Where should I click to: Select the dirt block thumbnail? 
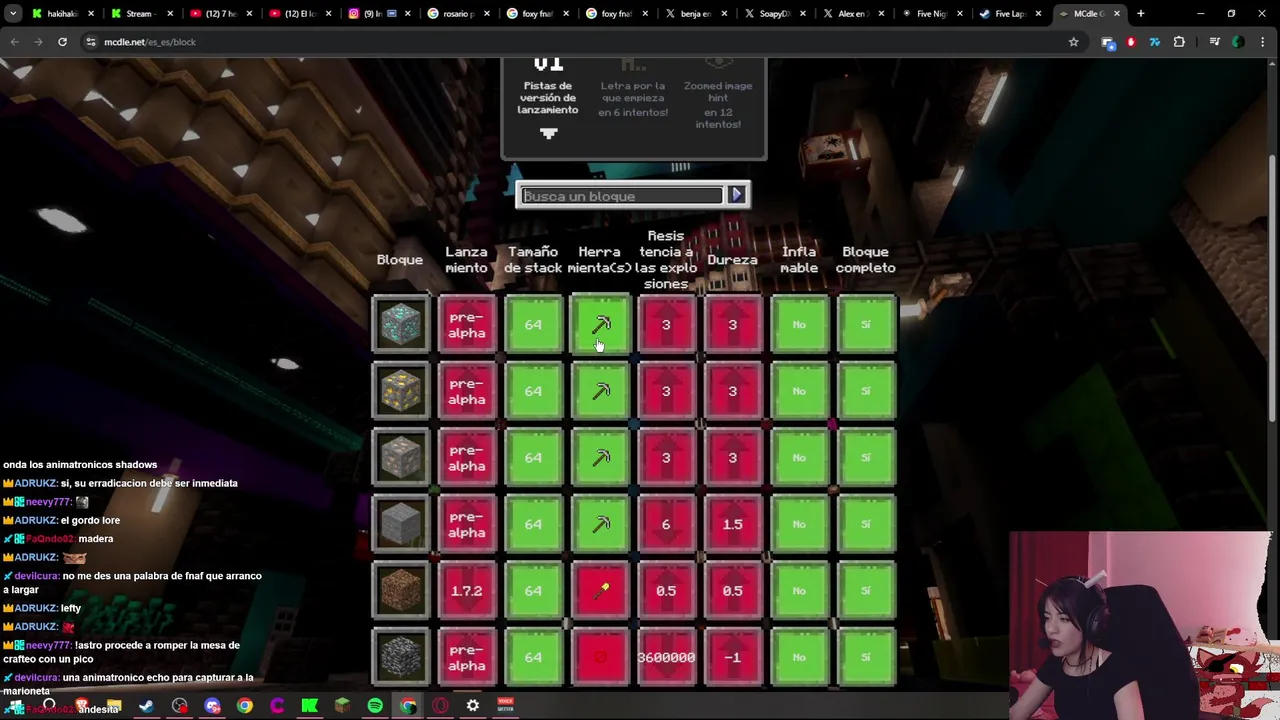(401, 591)
